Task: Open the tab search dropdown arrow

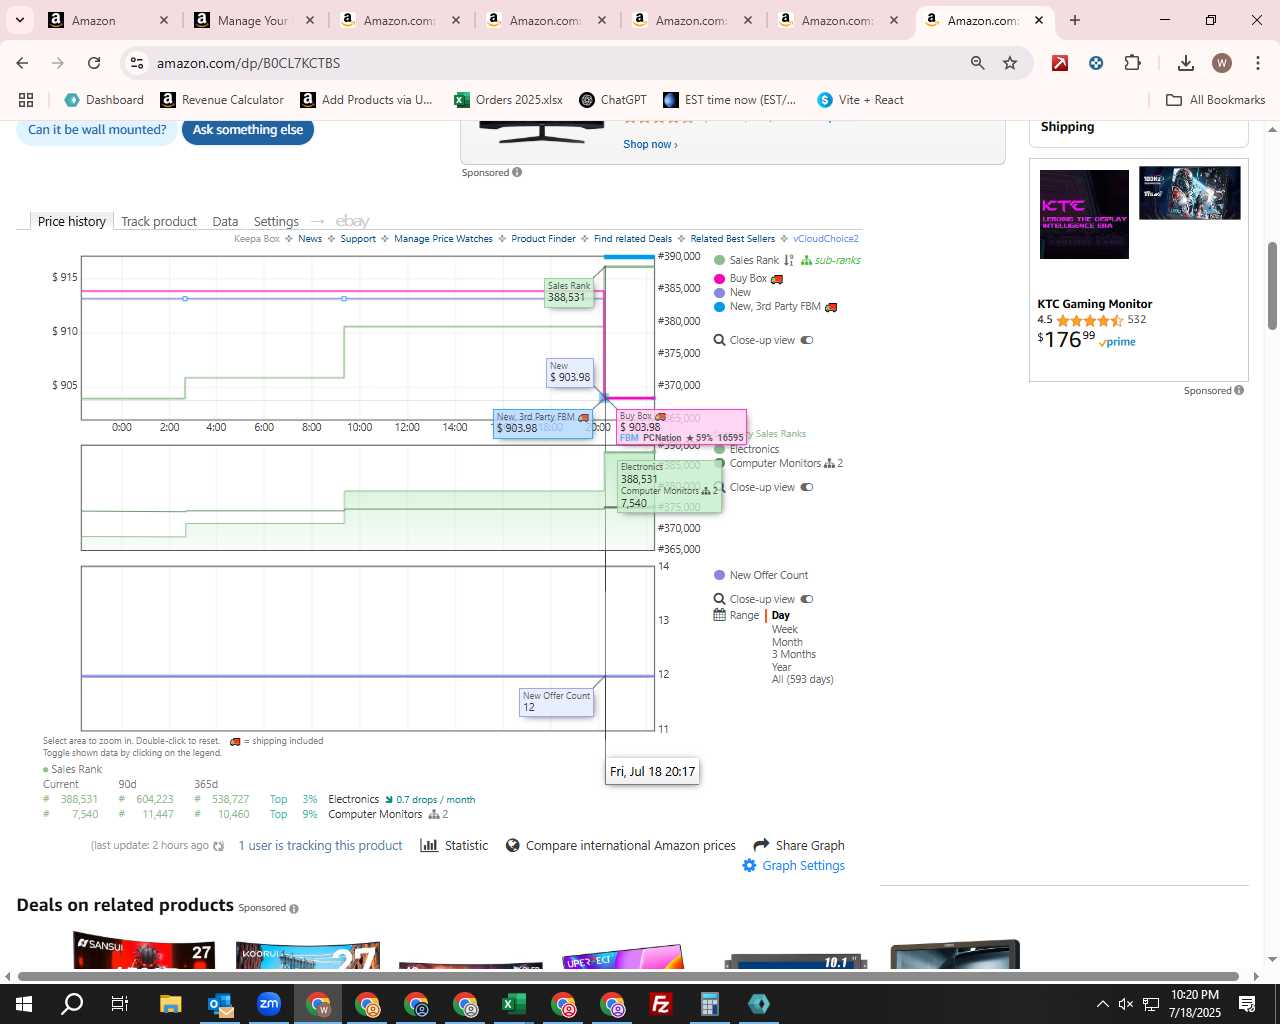Action: pos(20,20)
